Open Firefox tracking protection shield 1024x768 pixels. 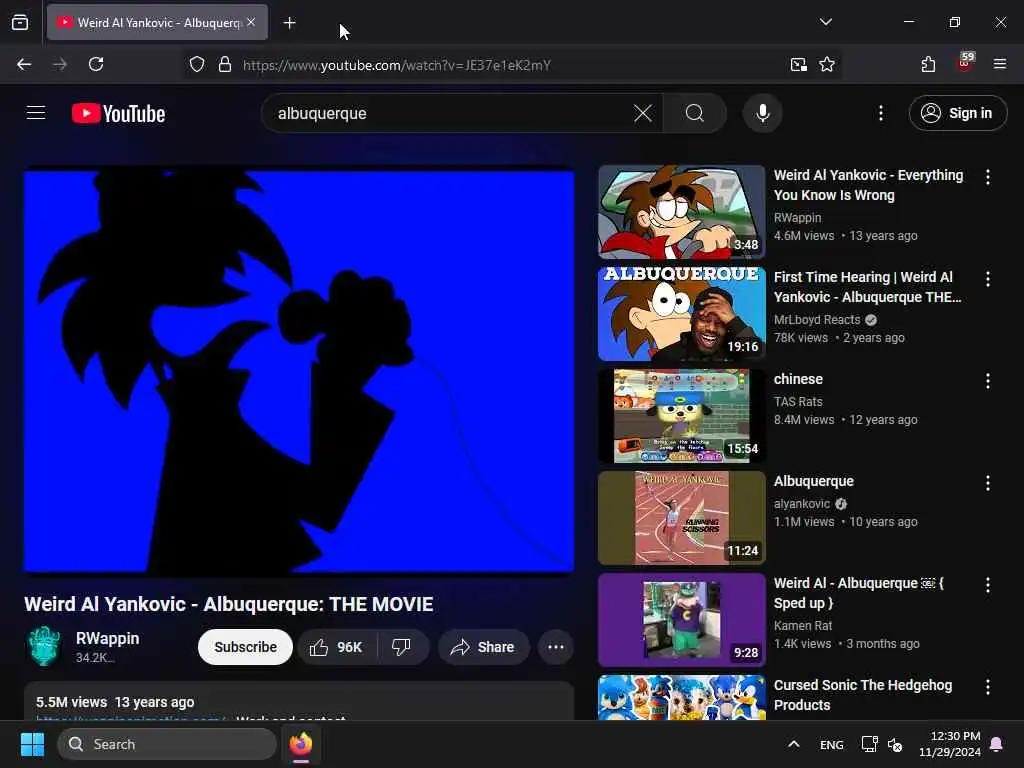(197, 64)
